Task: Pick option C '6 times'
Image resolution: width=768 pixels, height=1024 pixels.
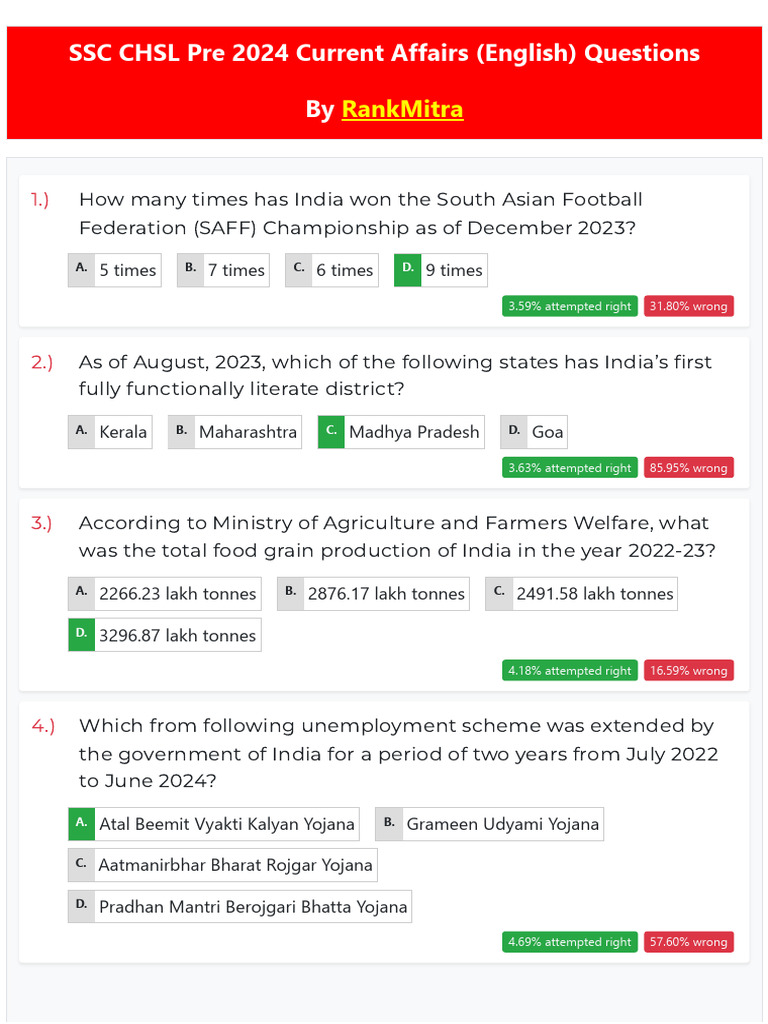Action: (x=332, y=270)
